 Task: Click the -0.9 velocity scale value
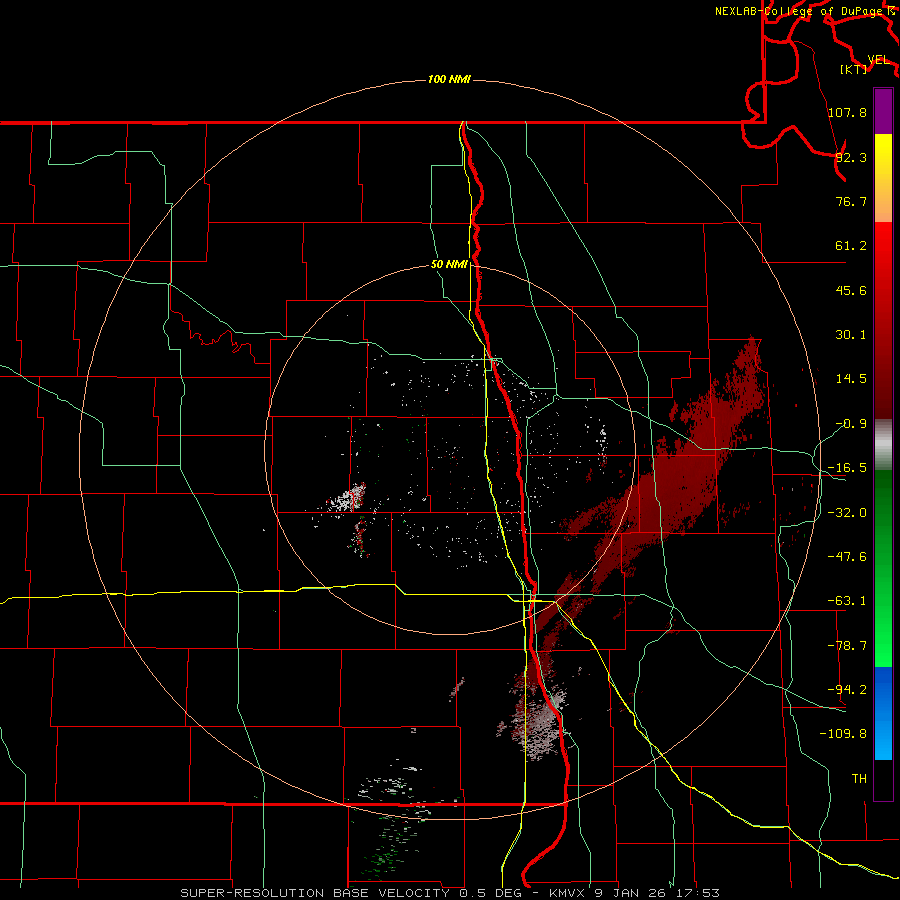(851, 424)
